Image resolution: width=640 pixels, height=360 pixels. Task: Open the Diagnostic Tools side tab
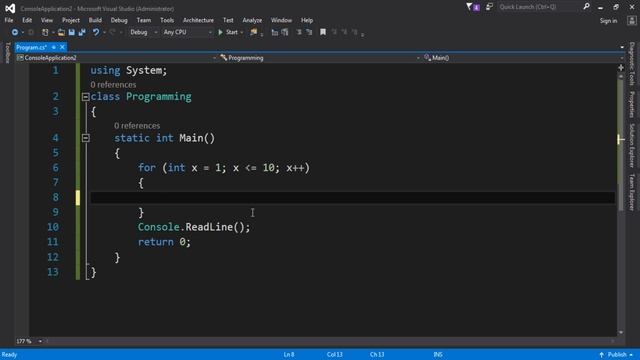[x=632, y=64]
